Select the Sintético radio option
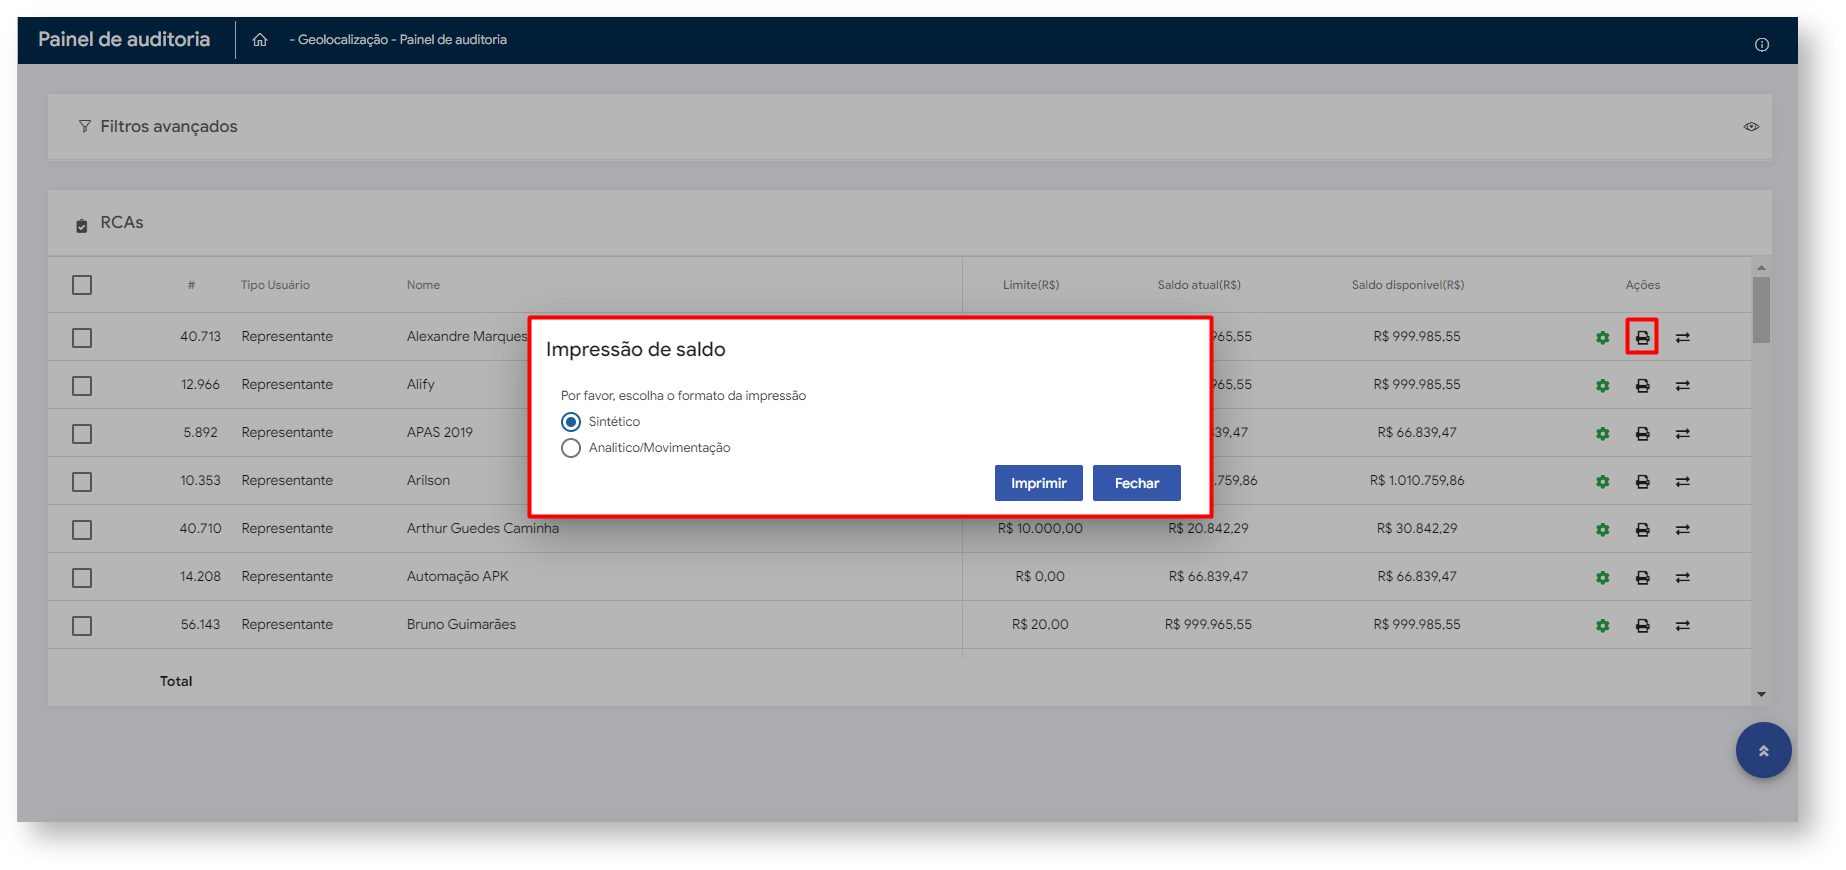This screenshot has width=1846, height=870. [x=571, y=422]
